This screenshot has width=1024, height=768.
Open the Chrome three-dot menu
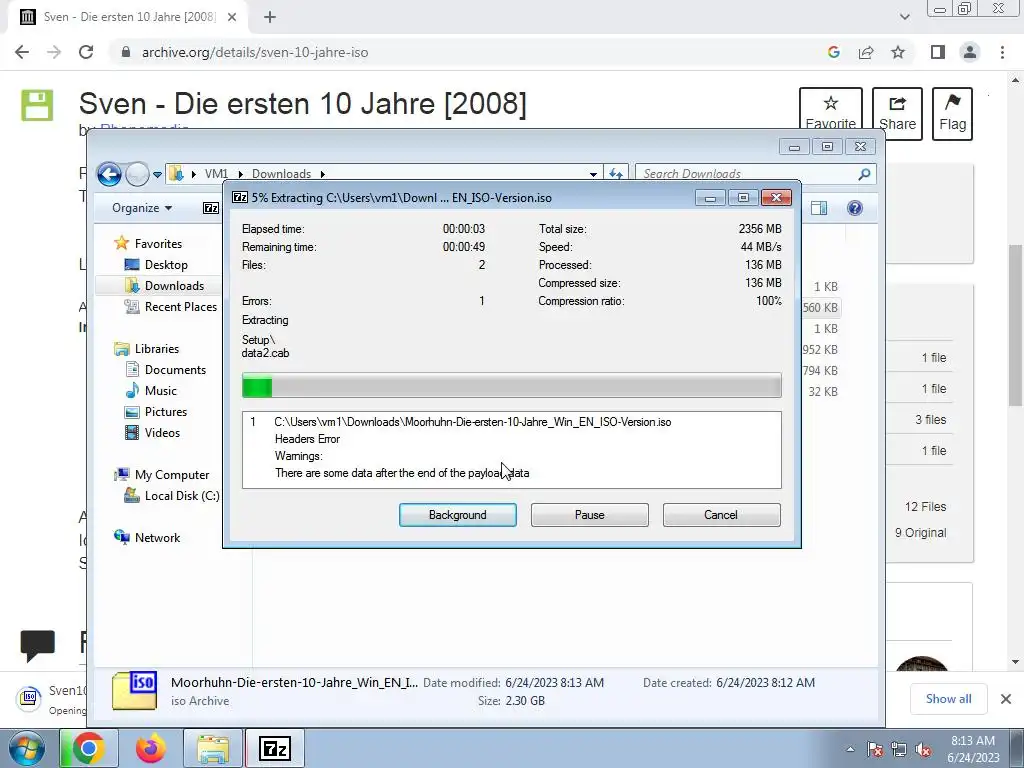pyautogui.click(x=1002, y=52)
